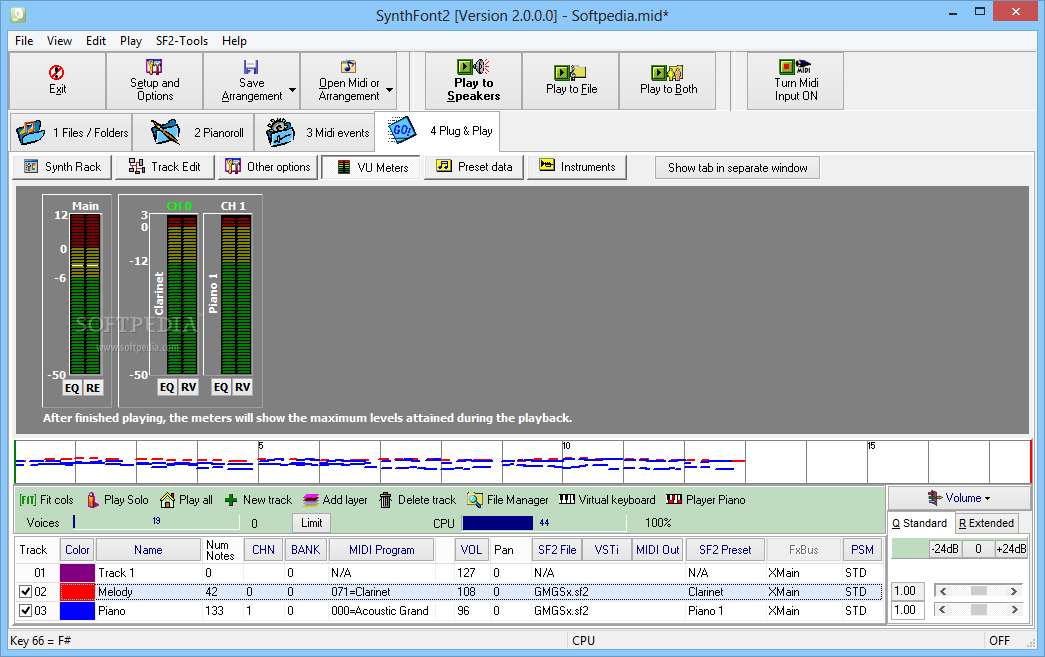Open the File Manager

coord(509,500)
